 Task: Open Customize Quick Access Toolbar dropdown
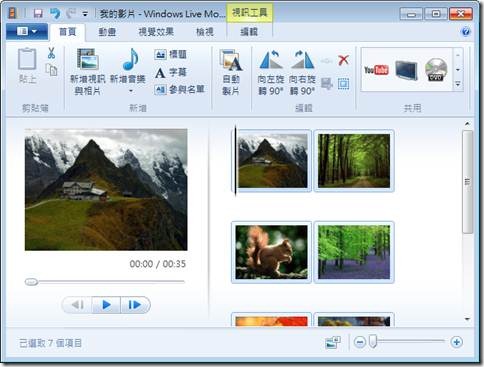(85, 14)
